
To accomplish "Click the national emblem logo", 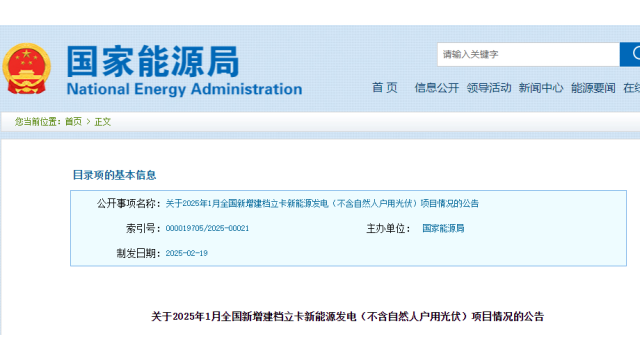I will click(27, 69).
